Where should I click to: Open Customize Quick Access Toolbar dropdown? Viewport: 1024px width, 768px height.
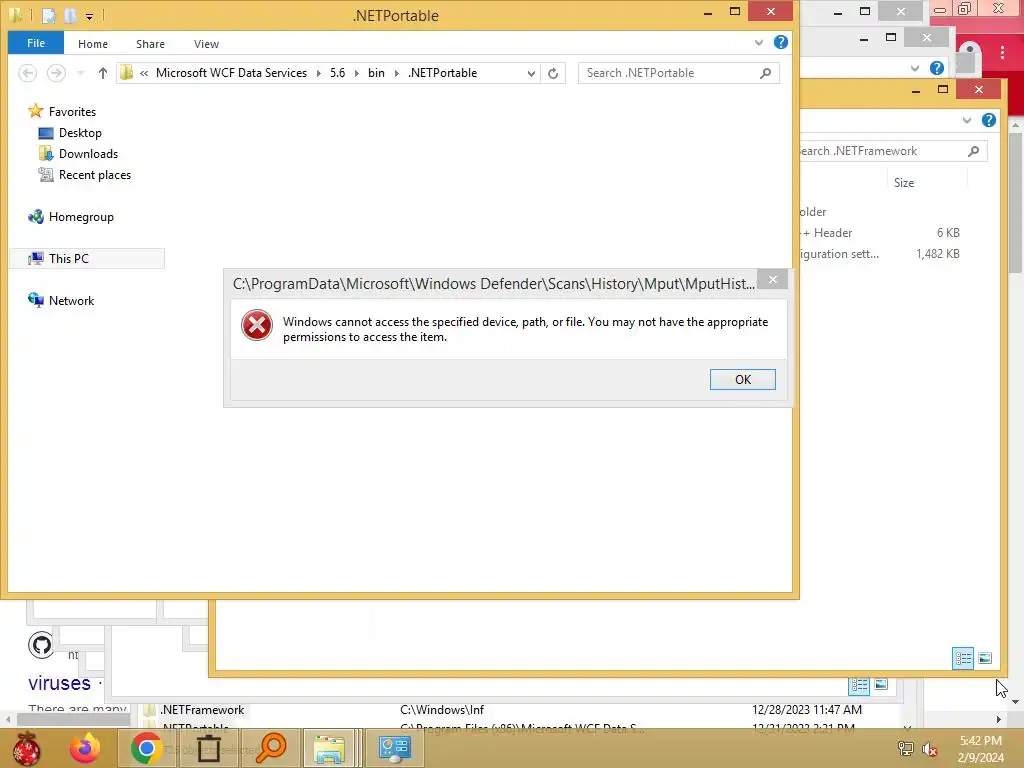89,16
